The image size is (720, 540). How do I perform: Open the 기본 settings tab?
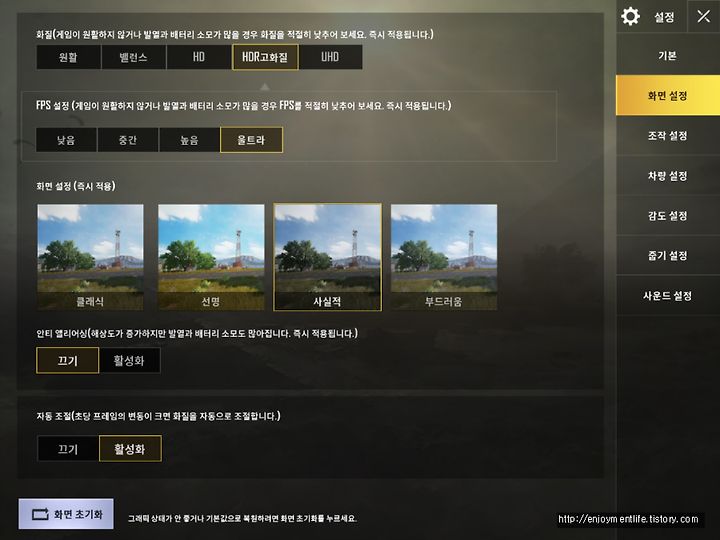(668, 56)
